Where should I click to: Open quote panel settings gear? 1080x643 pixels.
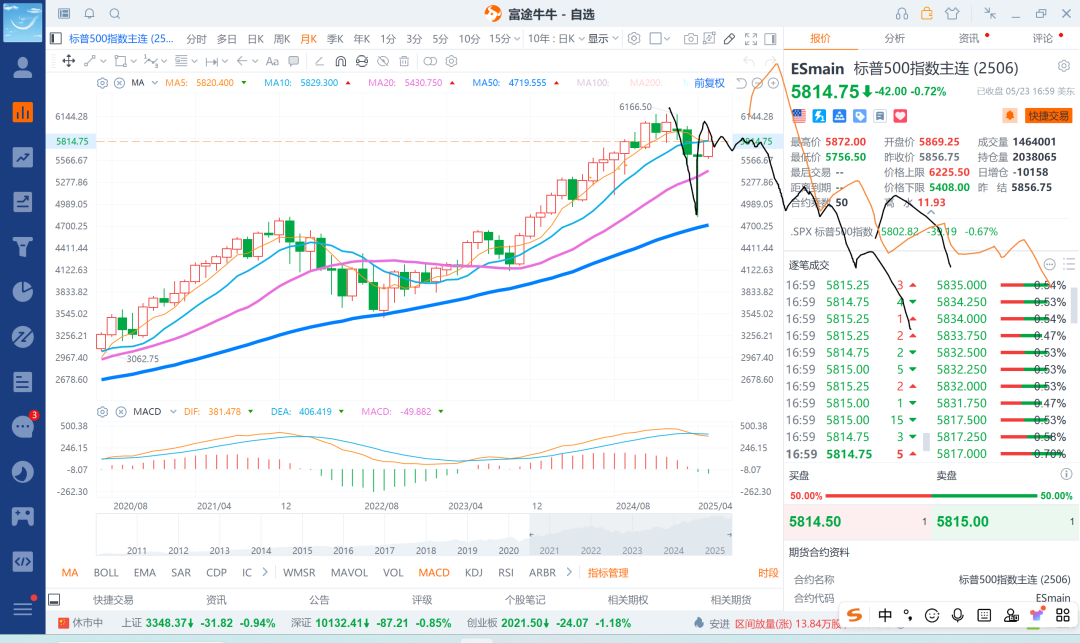coord(1064,66)
